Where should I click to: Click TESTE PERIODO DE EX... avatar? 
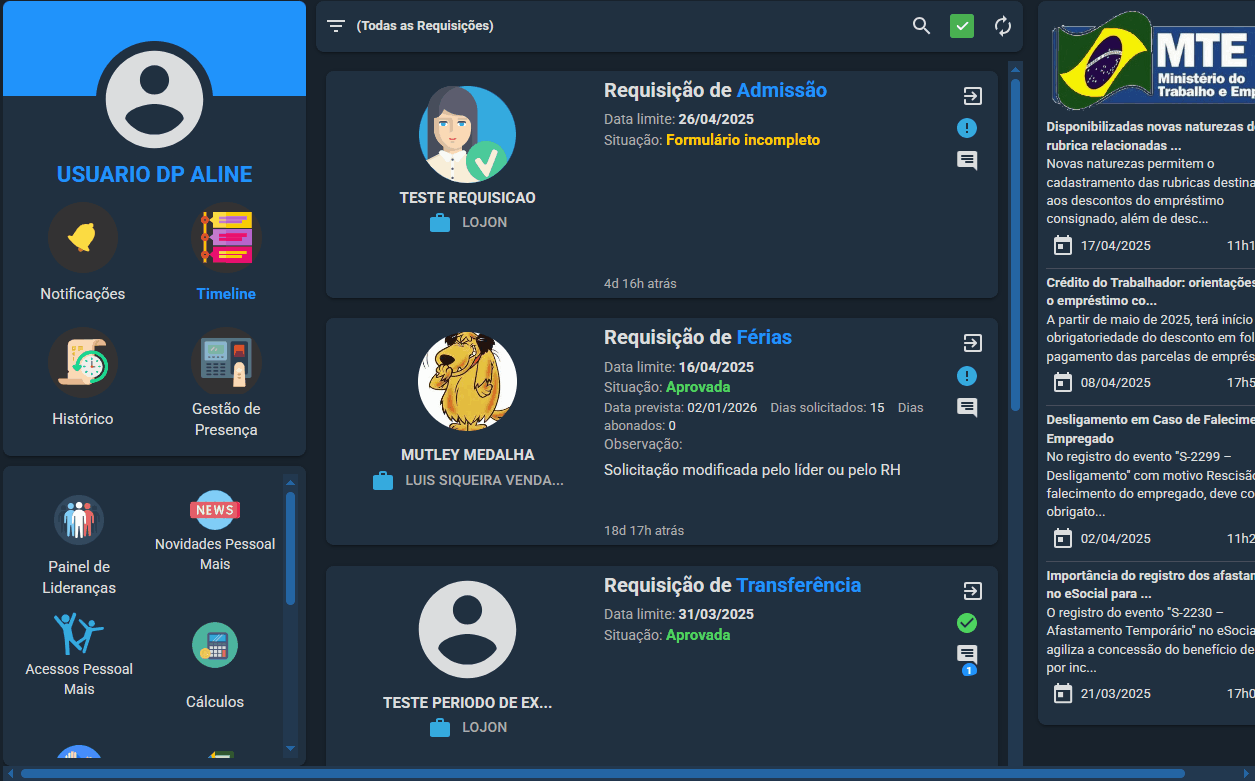(467, 629)
